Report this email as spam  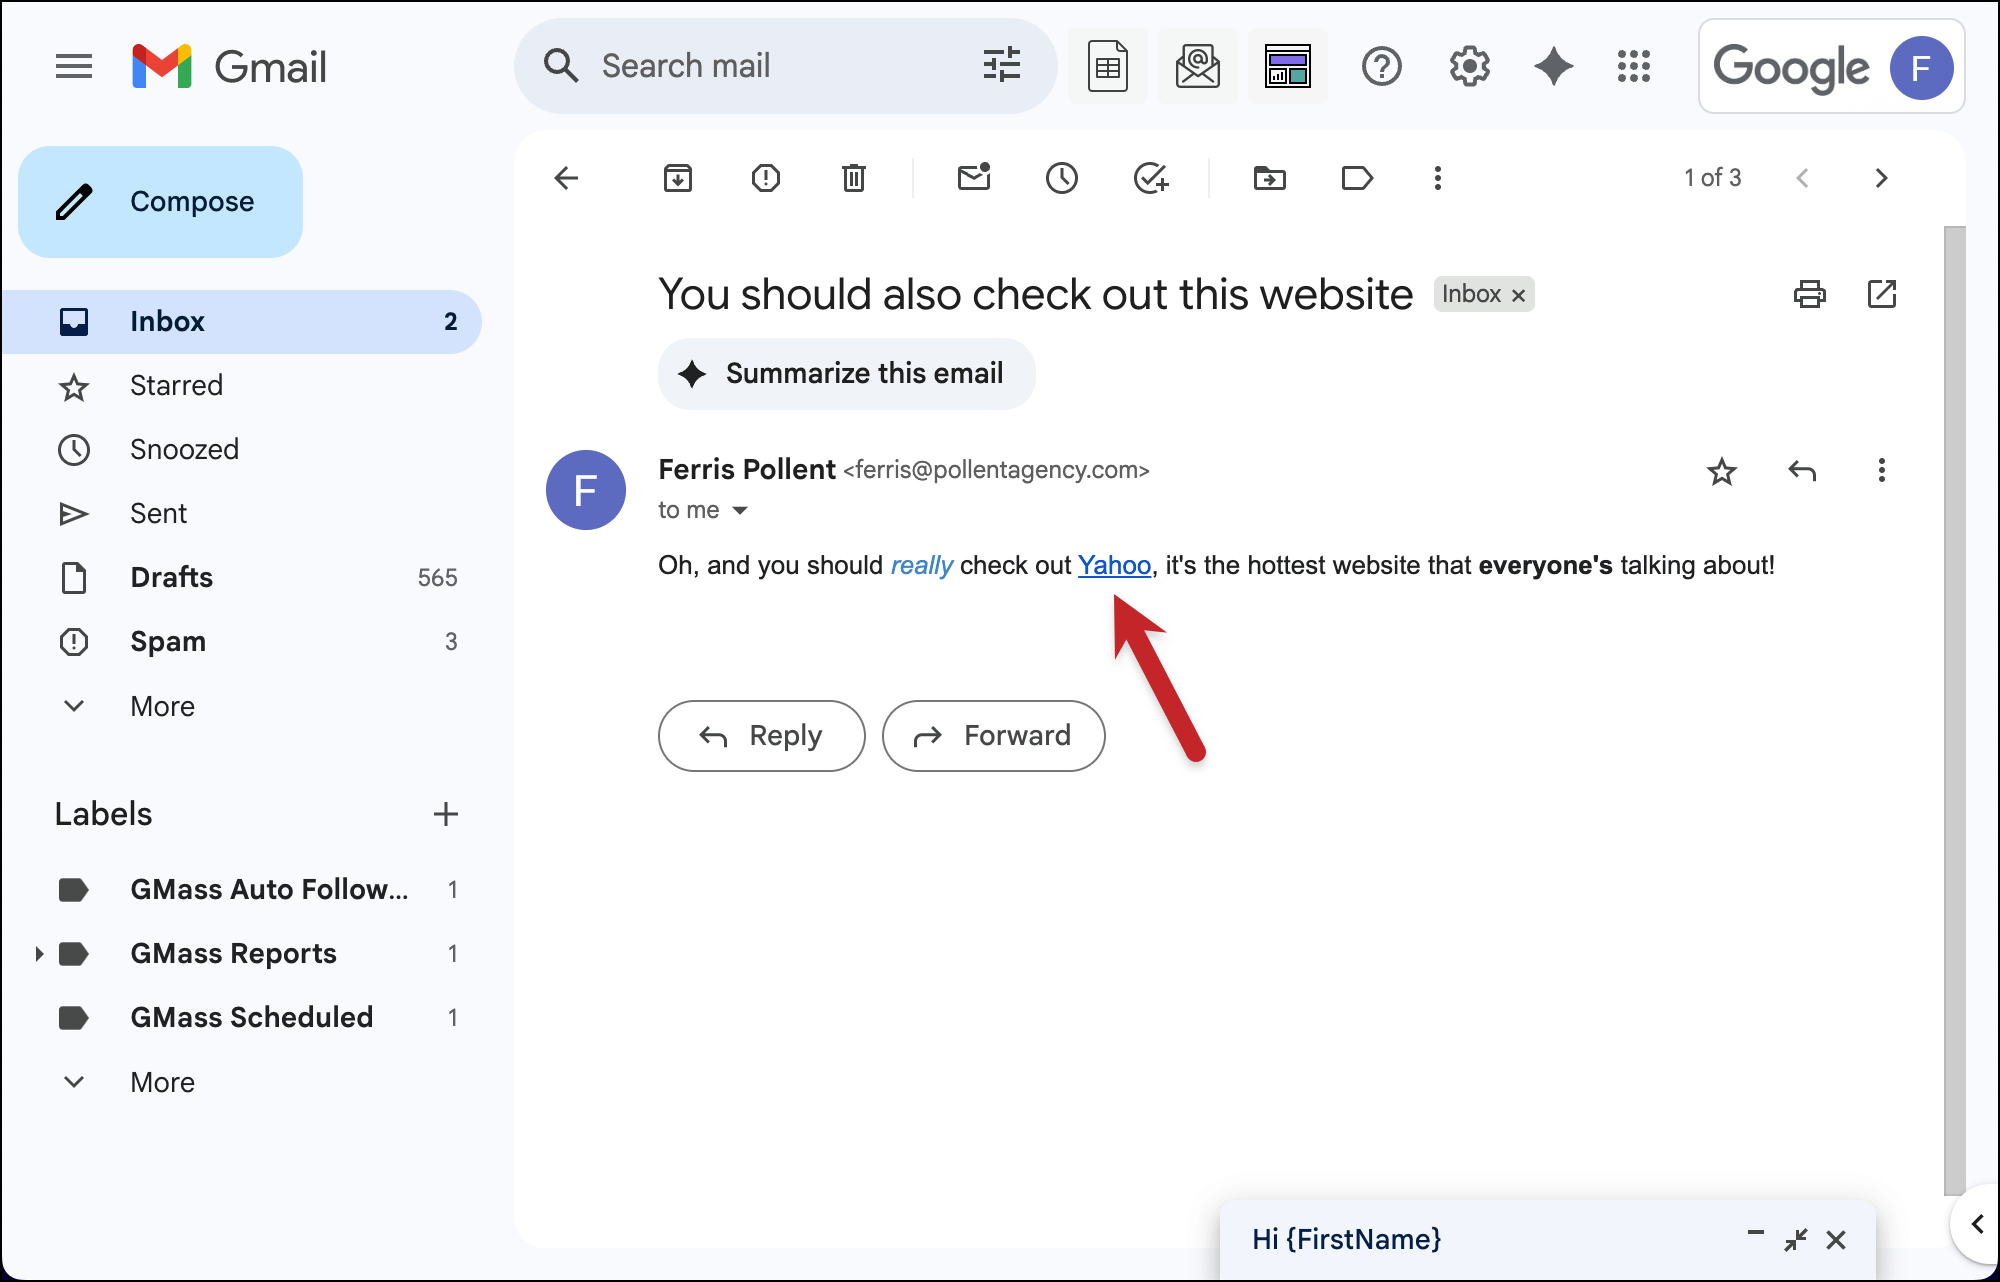[765, 178]
